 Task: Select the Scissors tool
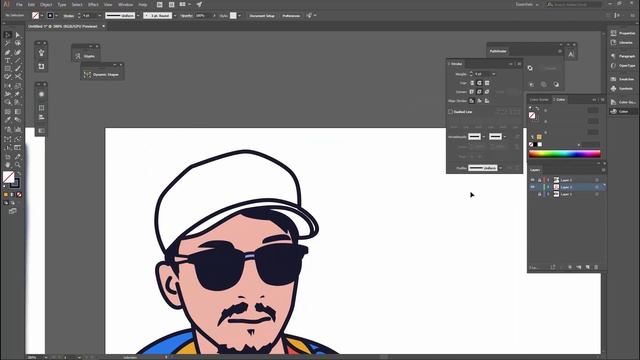tap(18, 77)
